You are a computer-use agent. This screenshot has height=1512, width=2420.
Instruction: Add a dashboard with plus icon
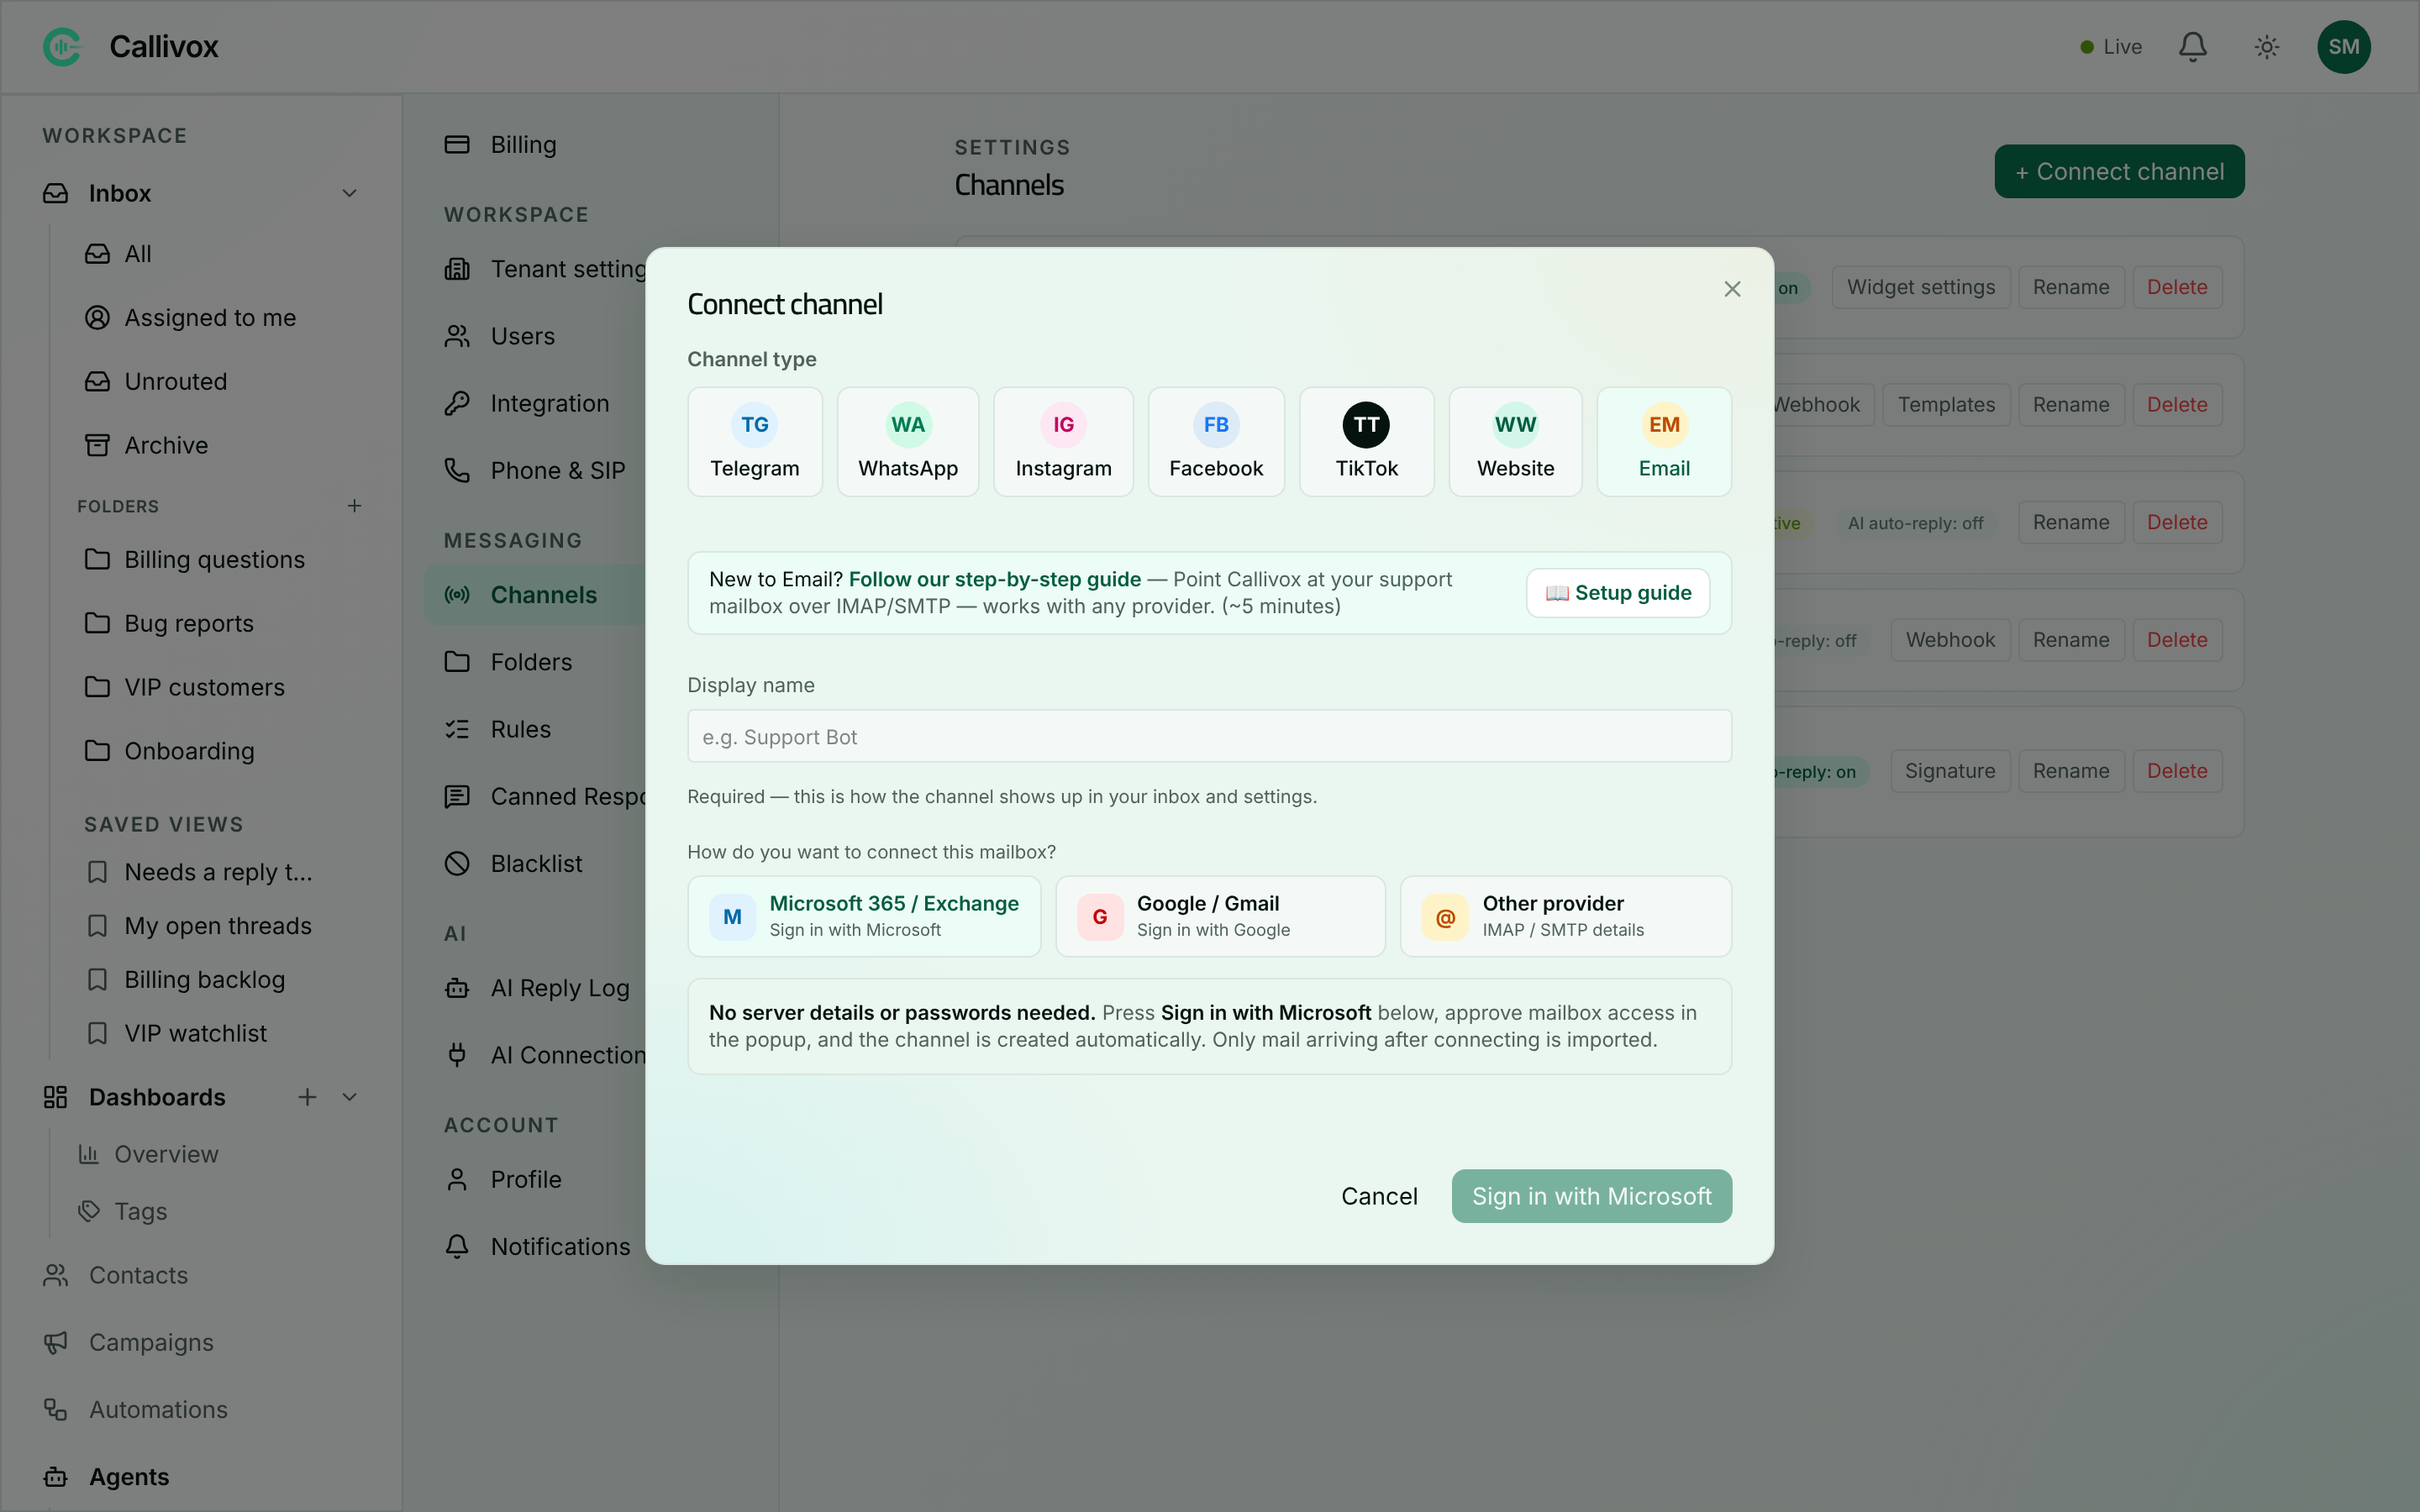307,1097
